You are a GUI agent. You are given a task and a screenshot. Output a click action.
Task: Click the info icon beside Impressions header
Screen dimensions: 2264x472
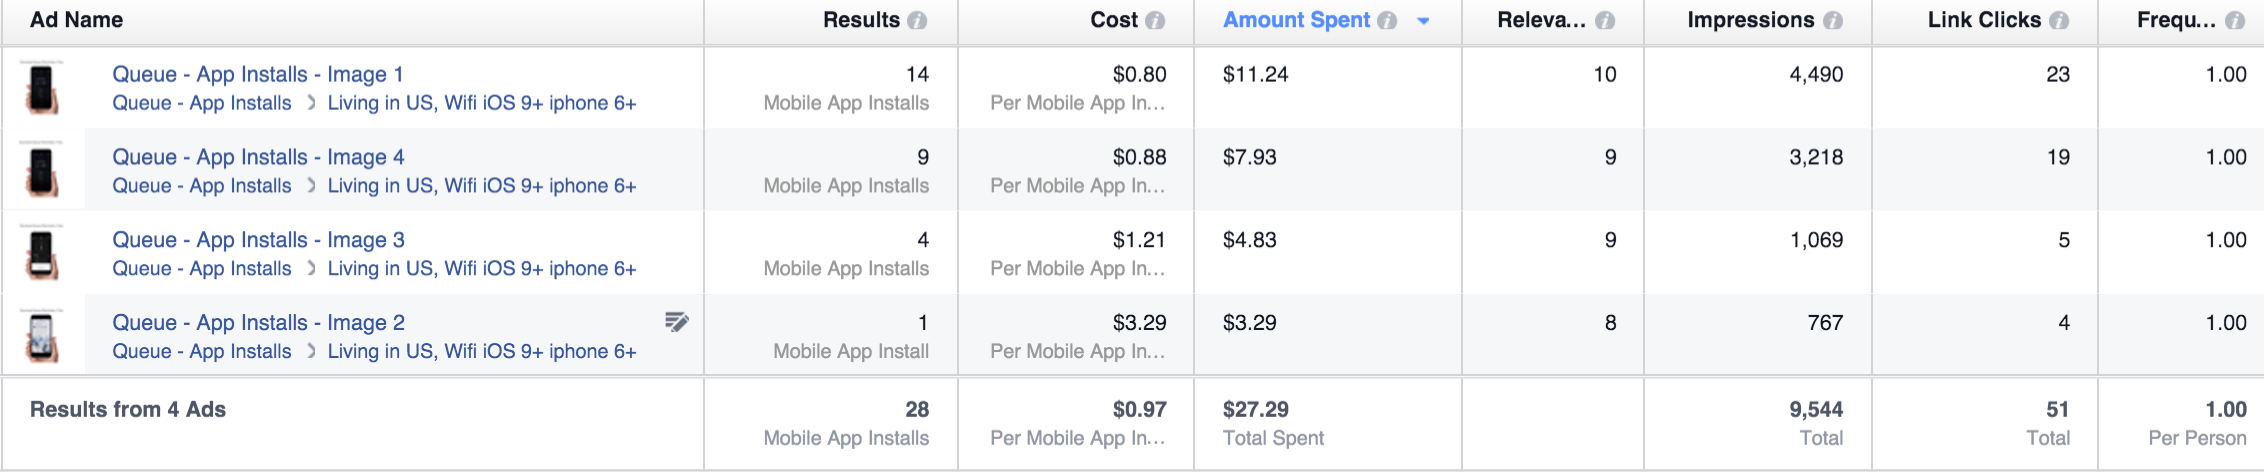tap(1833, 21)
